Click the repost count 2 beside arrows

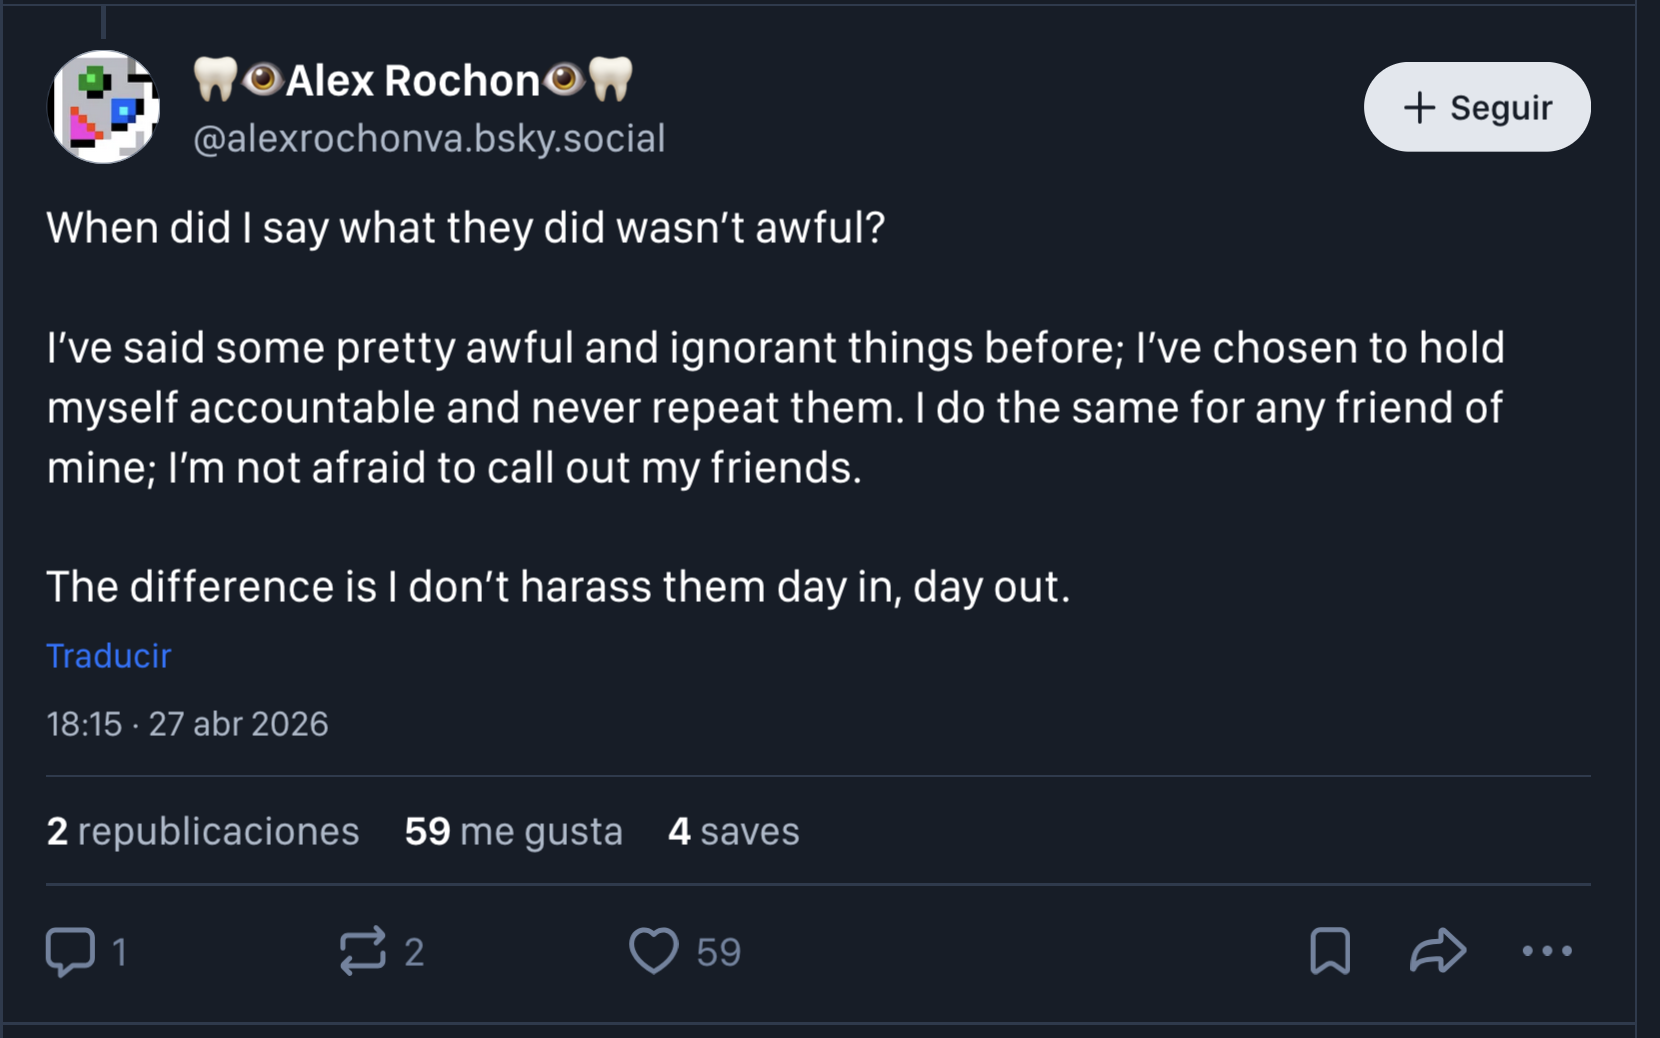point(414,952)
